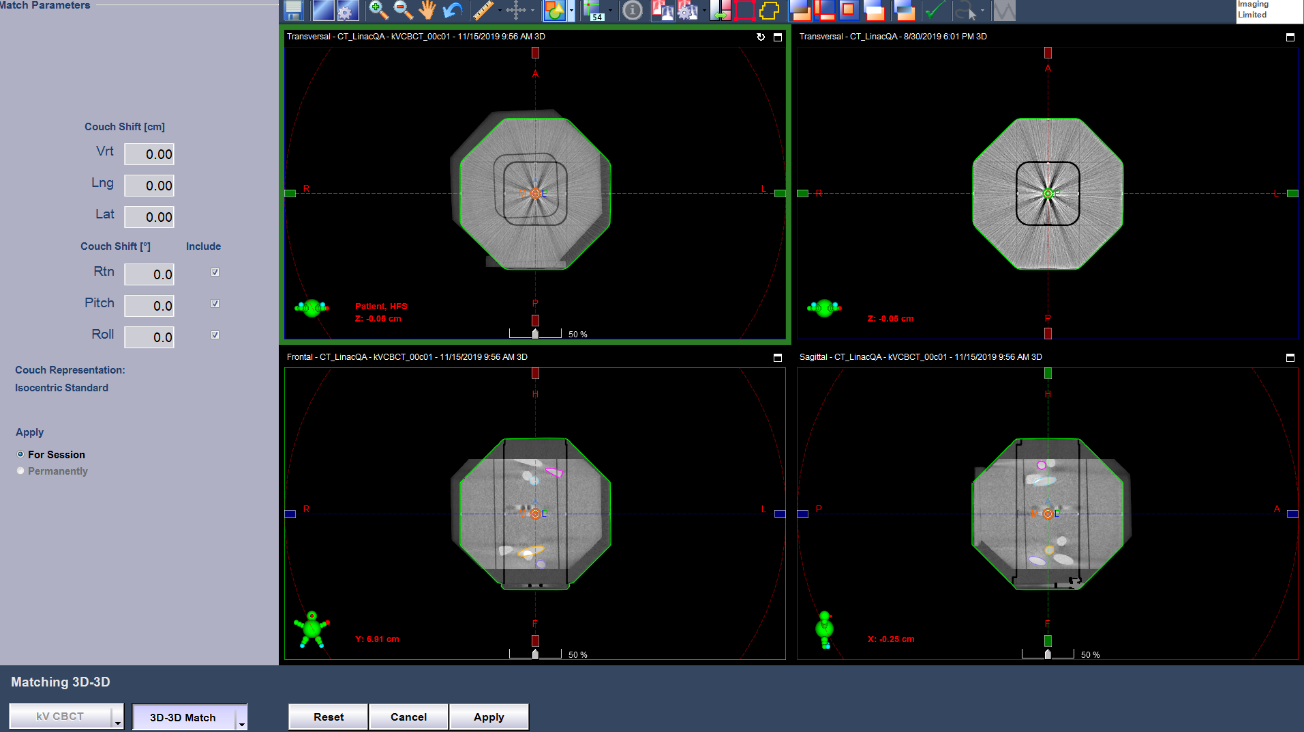Toggle the Rtn include checkbox
Image resolution: width=1304 pixels, height=732 pixels.
pos(215,272)
